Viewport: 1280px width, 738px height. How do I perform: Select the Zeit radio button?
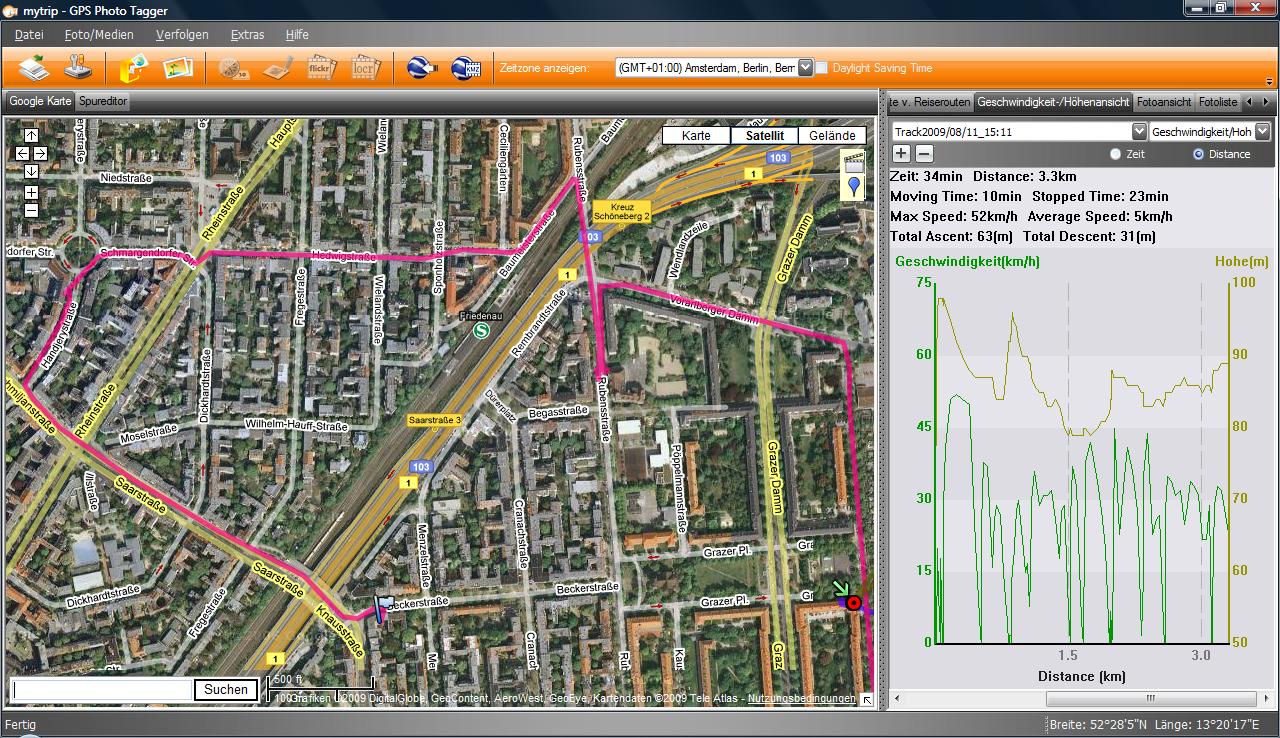1116,154
